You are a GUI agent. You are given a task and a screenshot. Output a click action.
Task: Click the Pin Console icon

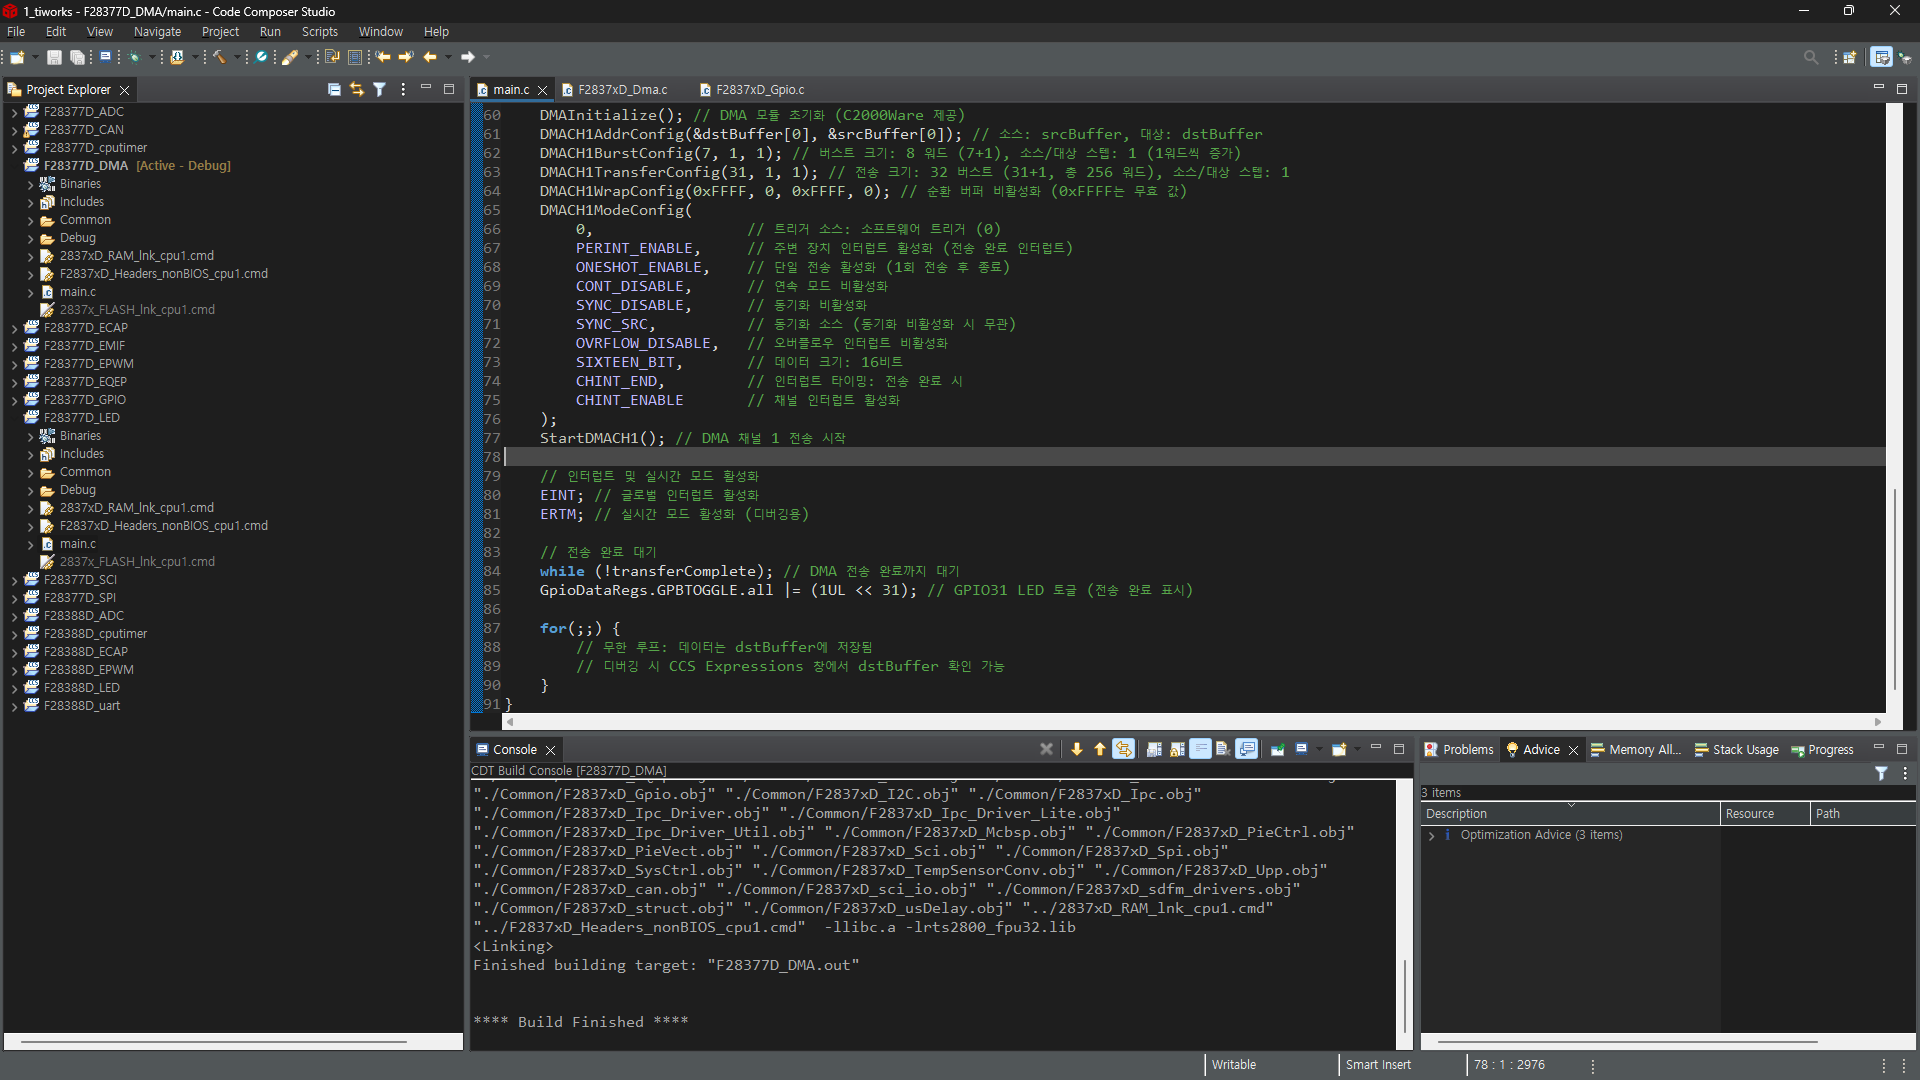1277,749
